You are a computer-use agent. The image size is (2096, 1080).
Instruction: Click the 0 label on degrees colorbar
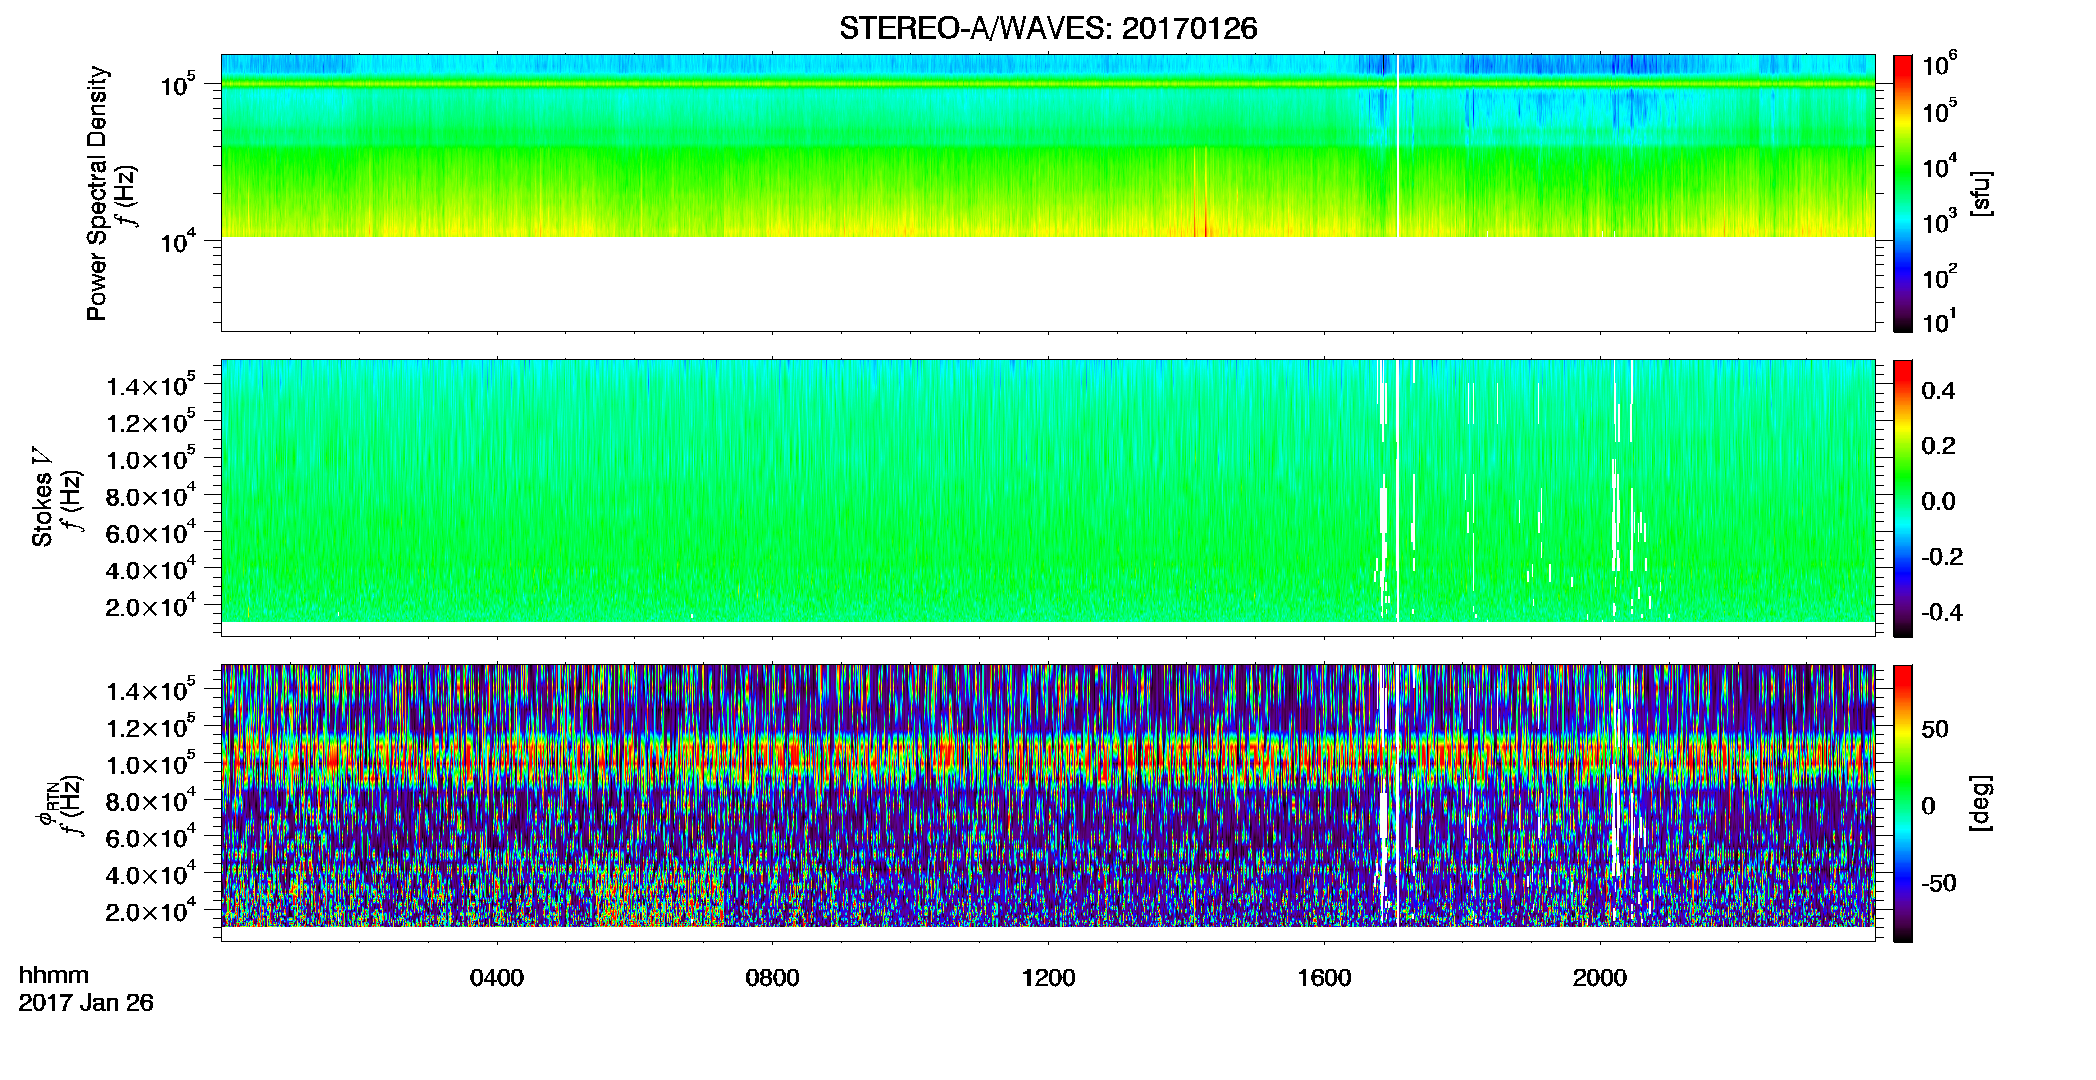(1928, 806)
